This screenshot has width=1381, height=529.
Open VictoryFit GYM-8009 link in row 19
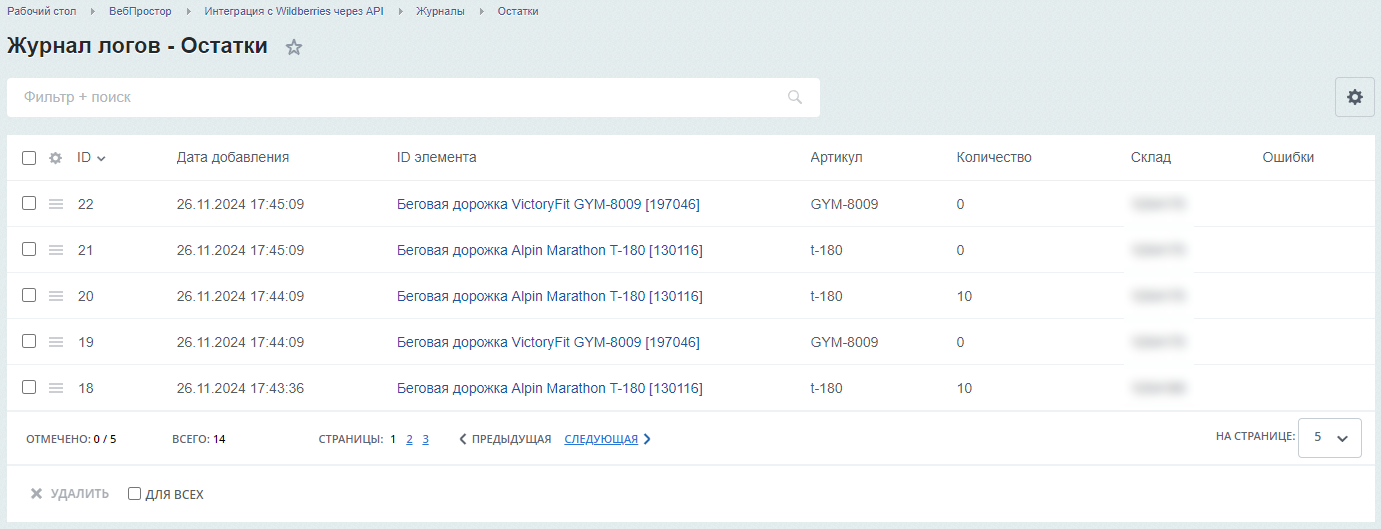click(548, 342)
